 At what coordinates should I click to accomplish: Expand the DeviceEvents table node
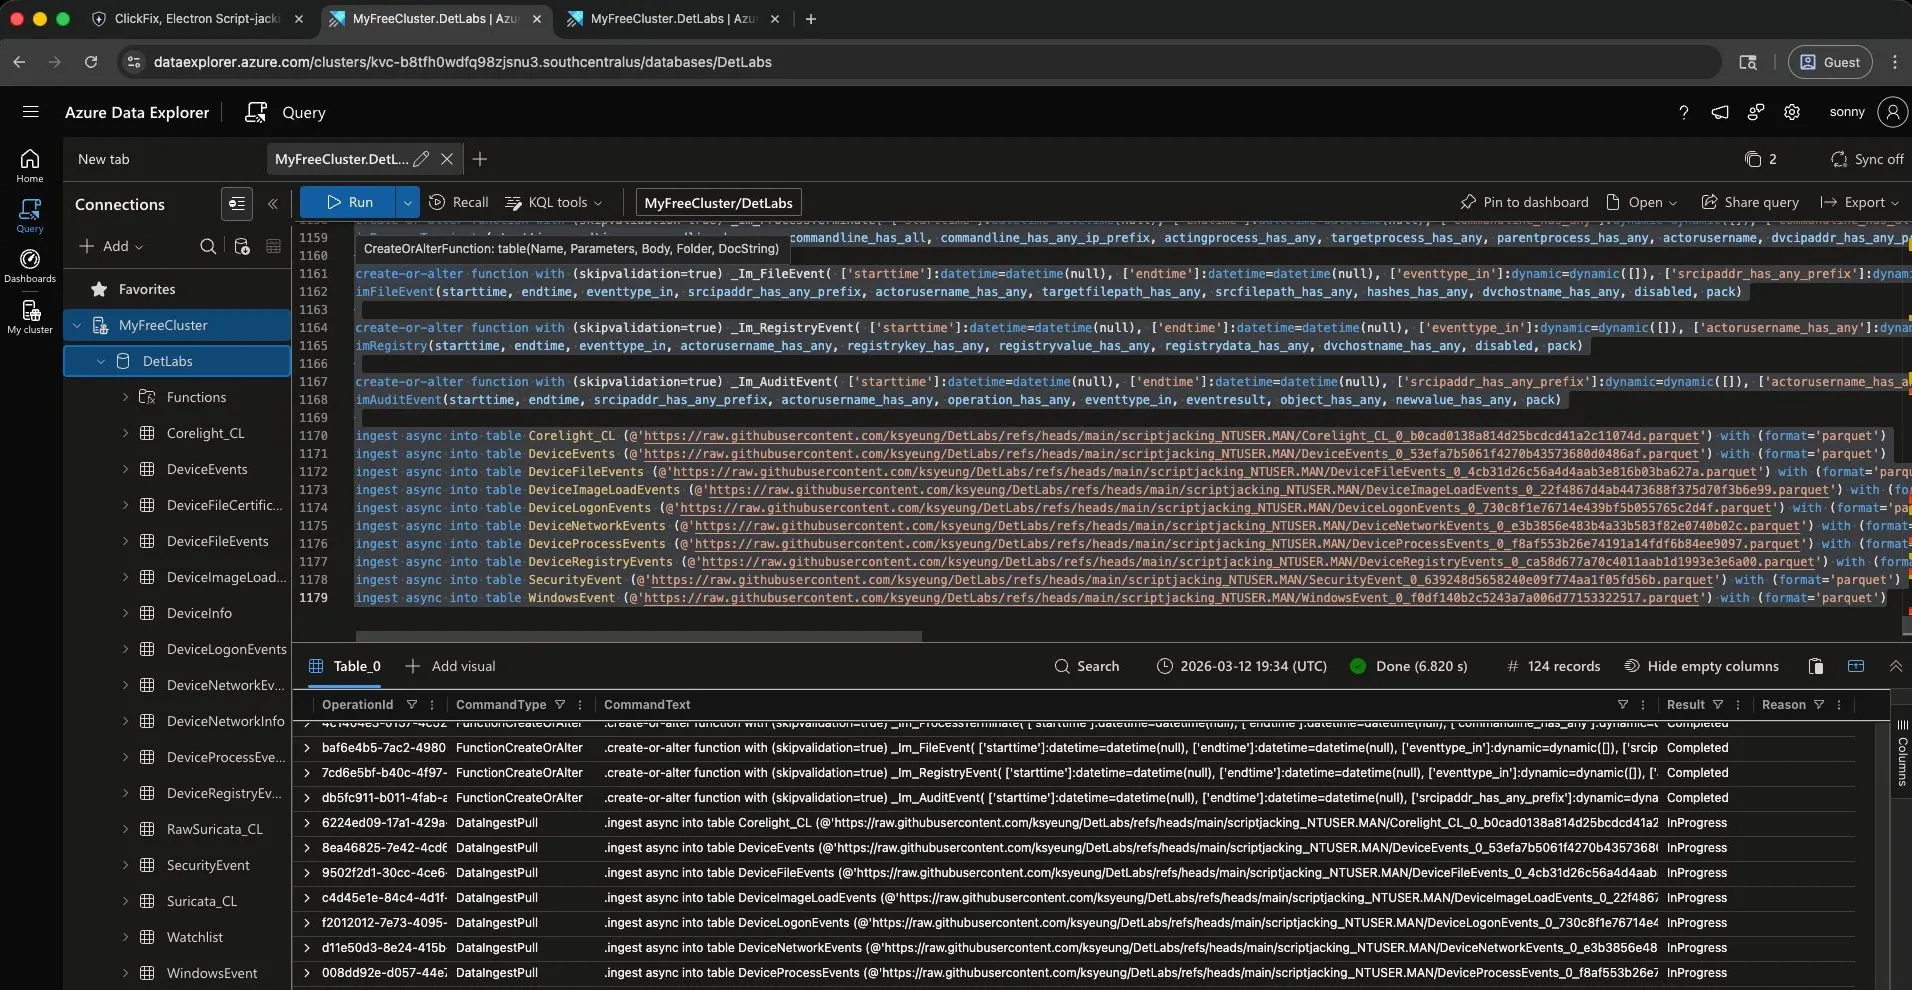pos(125,469)
